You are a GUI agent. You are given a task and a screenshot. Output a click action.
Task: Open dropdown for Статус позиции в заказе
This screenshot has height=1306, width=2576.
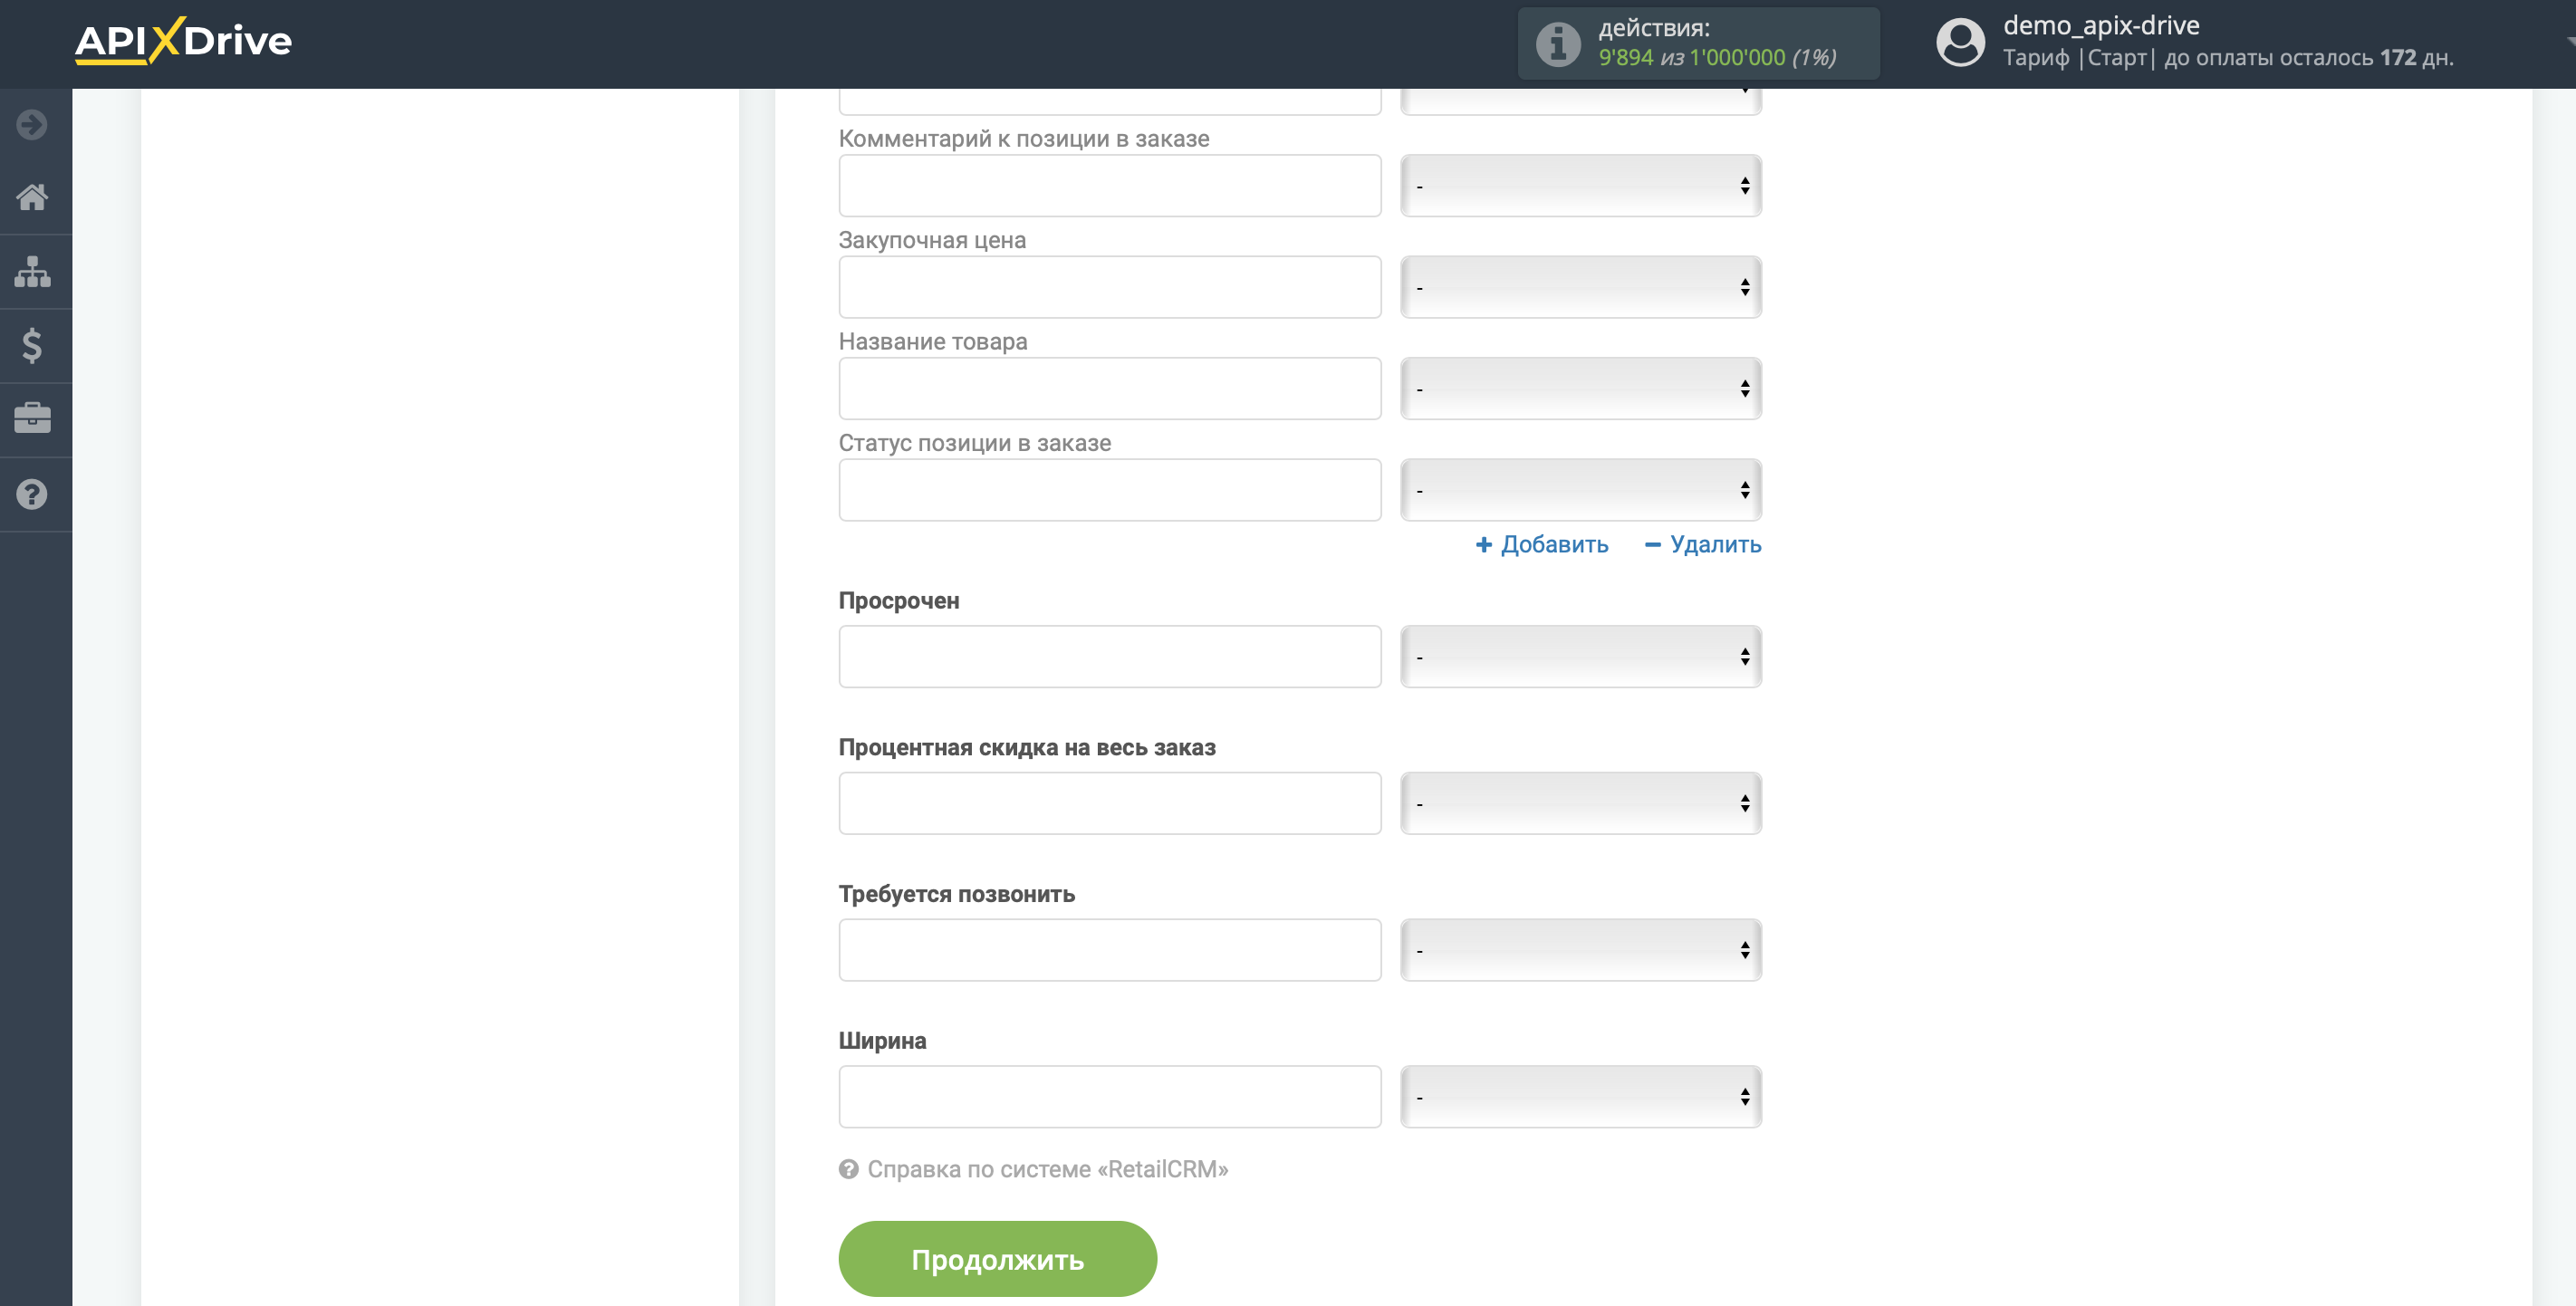[x=1580, y=490]
